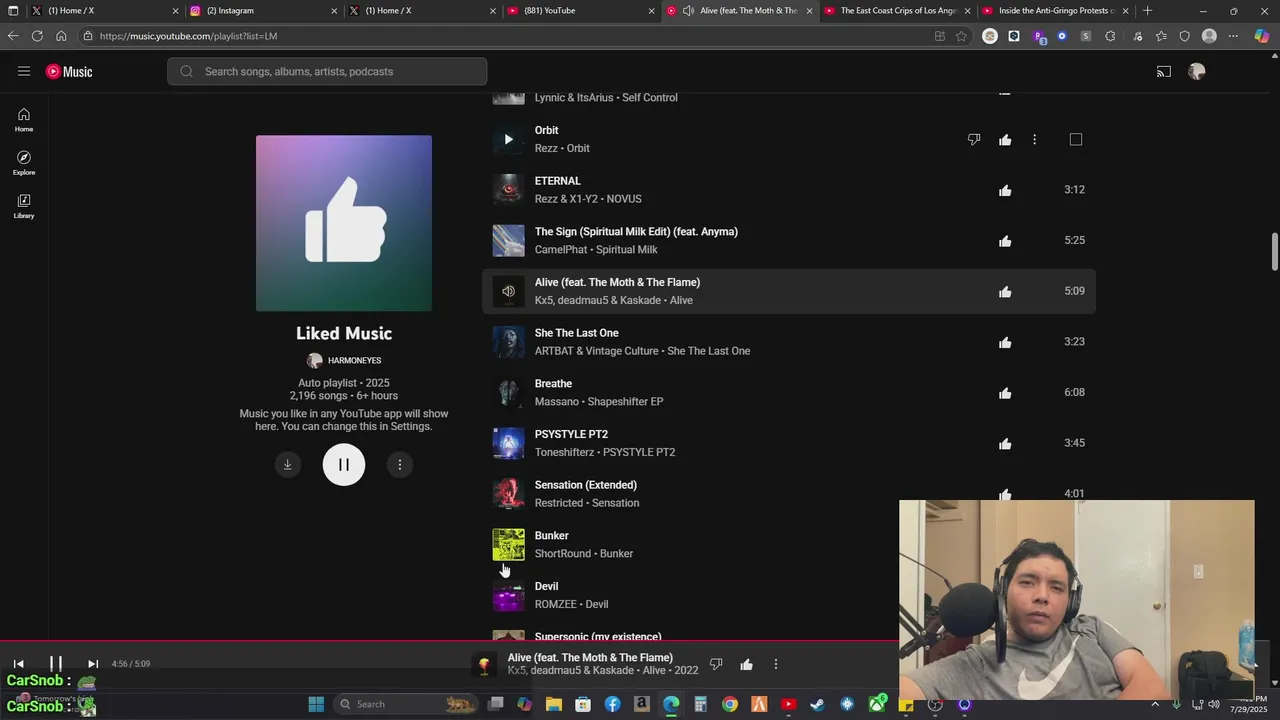Viewport: 1280px width, 720px height.
Task: Play the song Orbit by Rezz
Action: click(508, 139)
